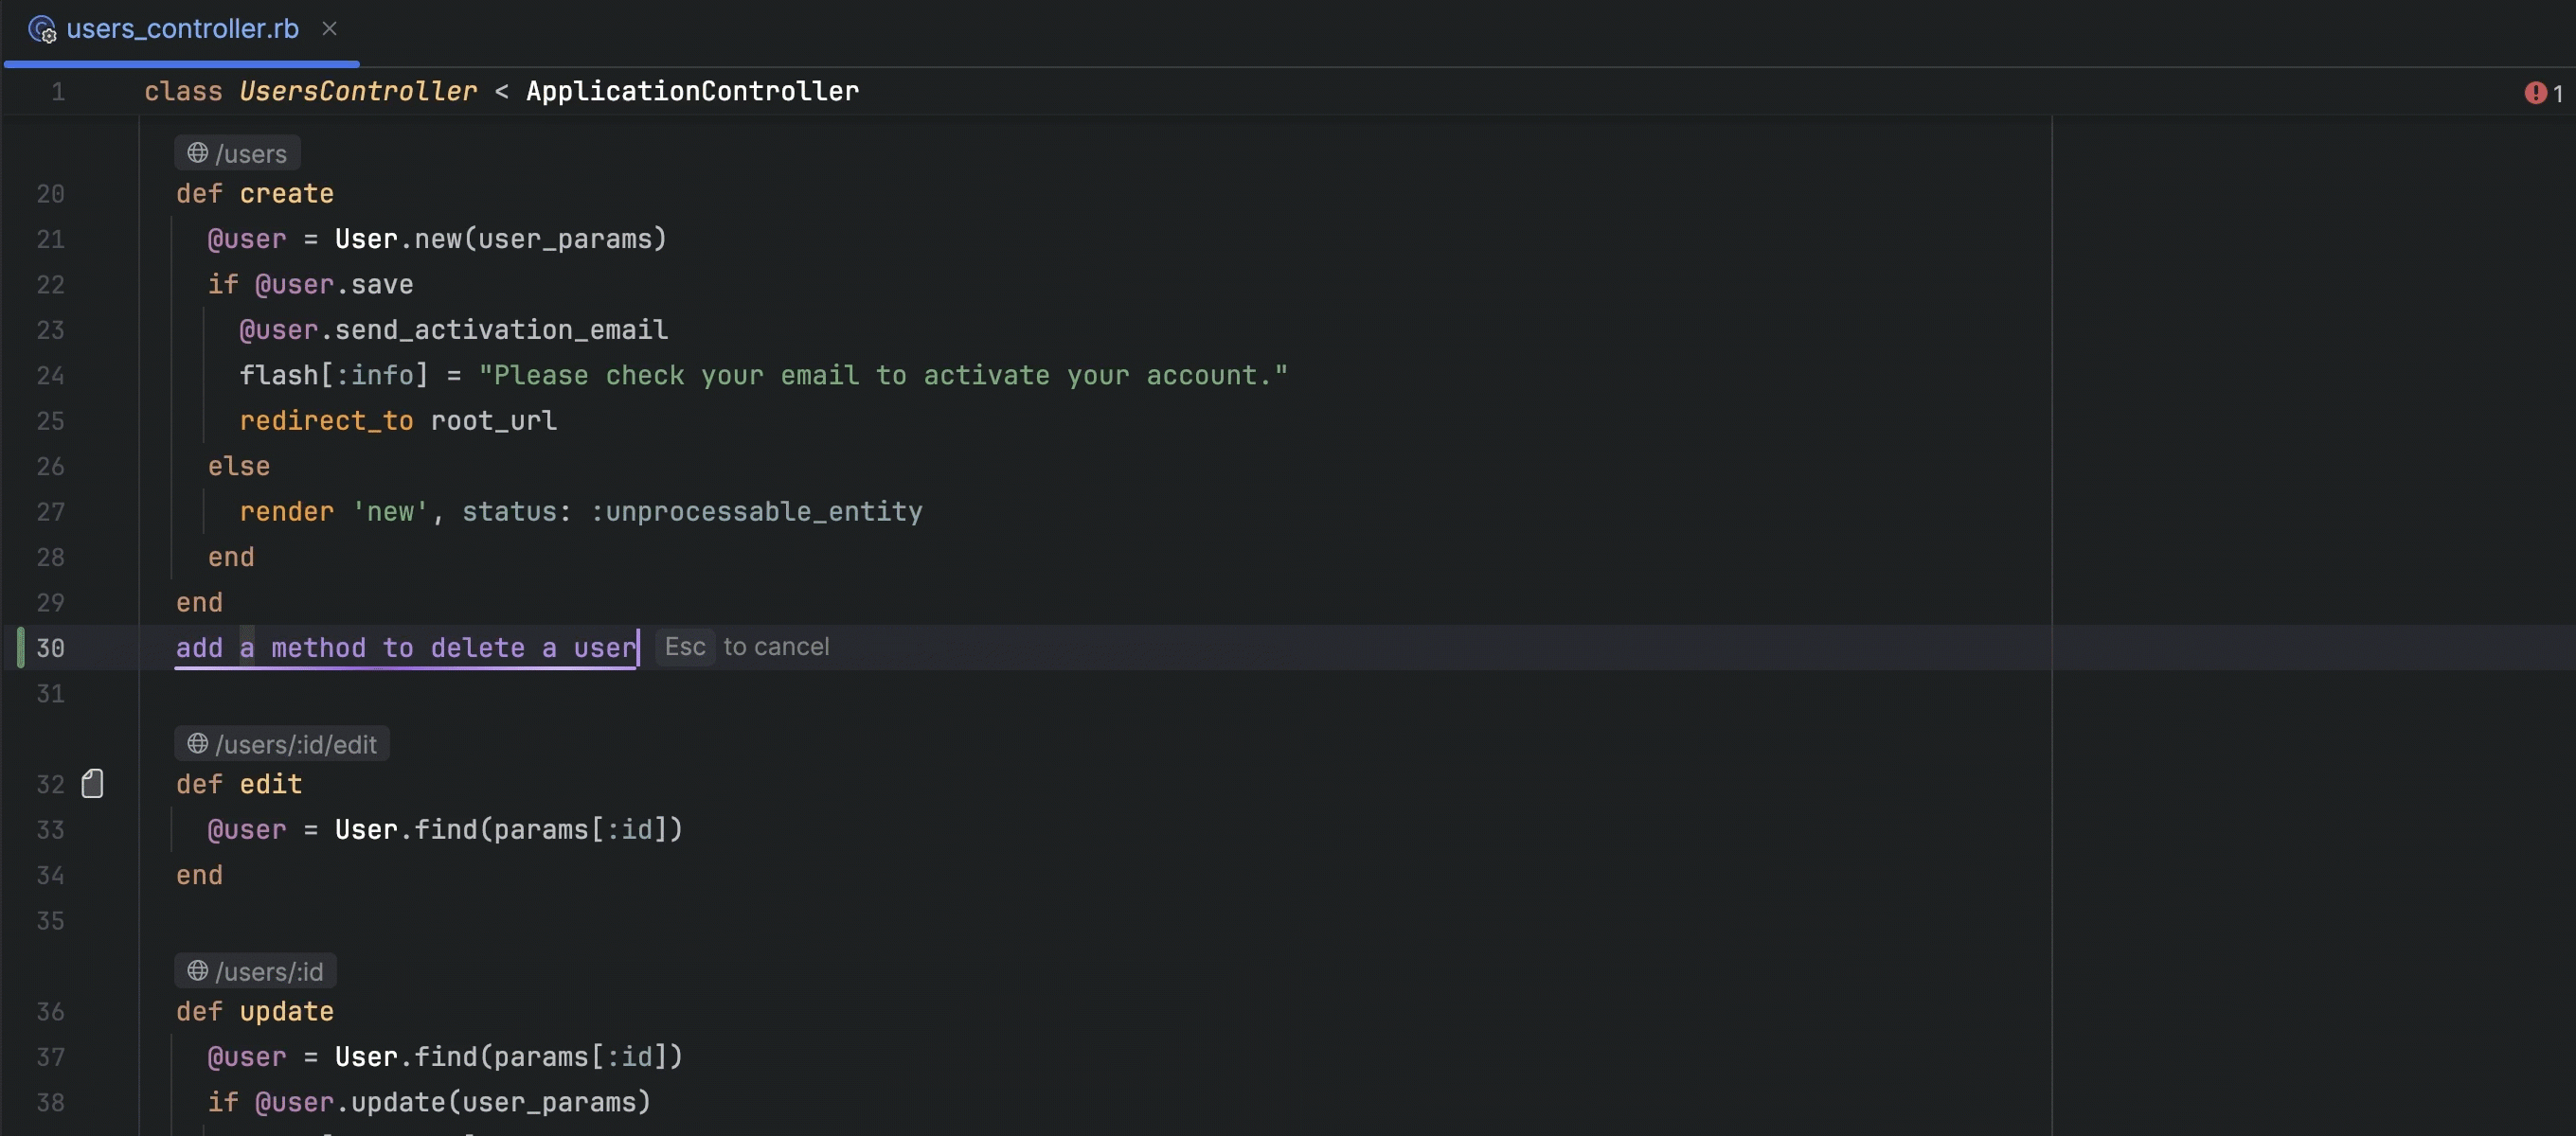This screenshot has width=2576, height=1136.
Task: Close the users_controller.rb tab
Action: click(x=329, y=29)
